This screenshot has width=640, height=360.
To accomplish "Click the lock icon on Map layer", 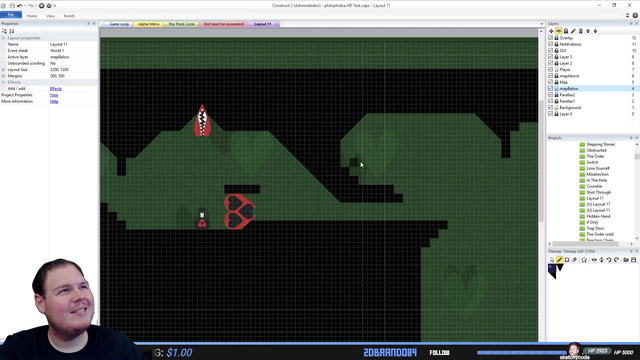I will click(556, 82).
